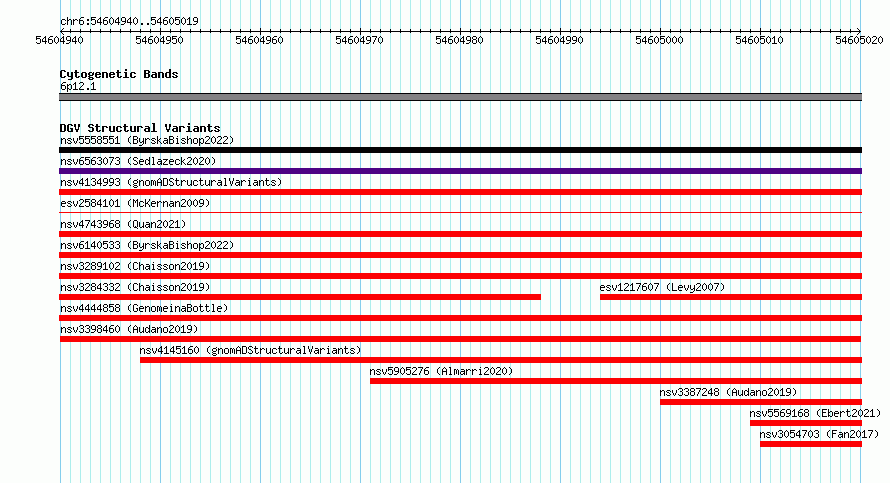Click the nsv6140533 (ByrskaBishop2022) label
Viewport: 890px width, 483px height.
coord(147,245)
